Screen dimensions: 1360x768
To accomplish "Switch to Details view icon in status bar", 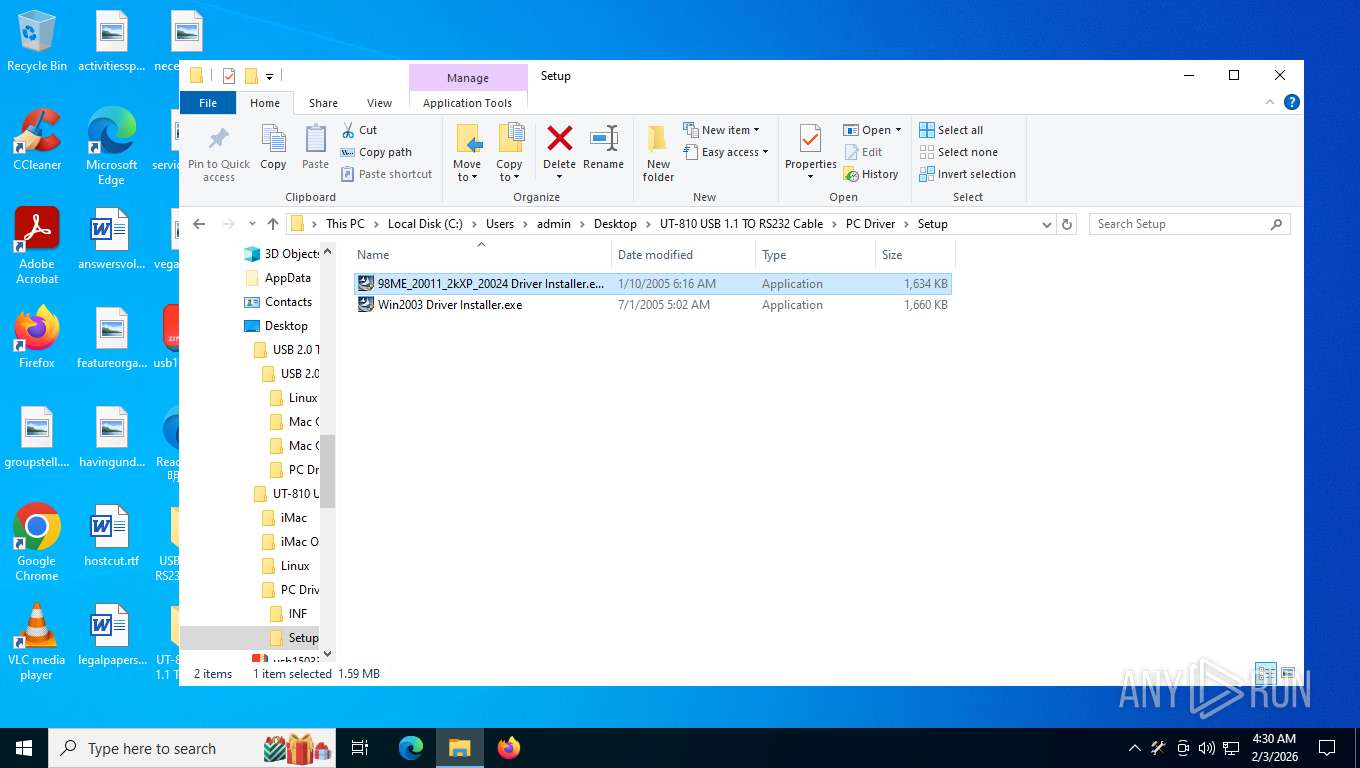I will click(x=1265, y=674).
